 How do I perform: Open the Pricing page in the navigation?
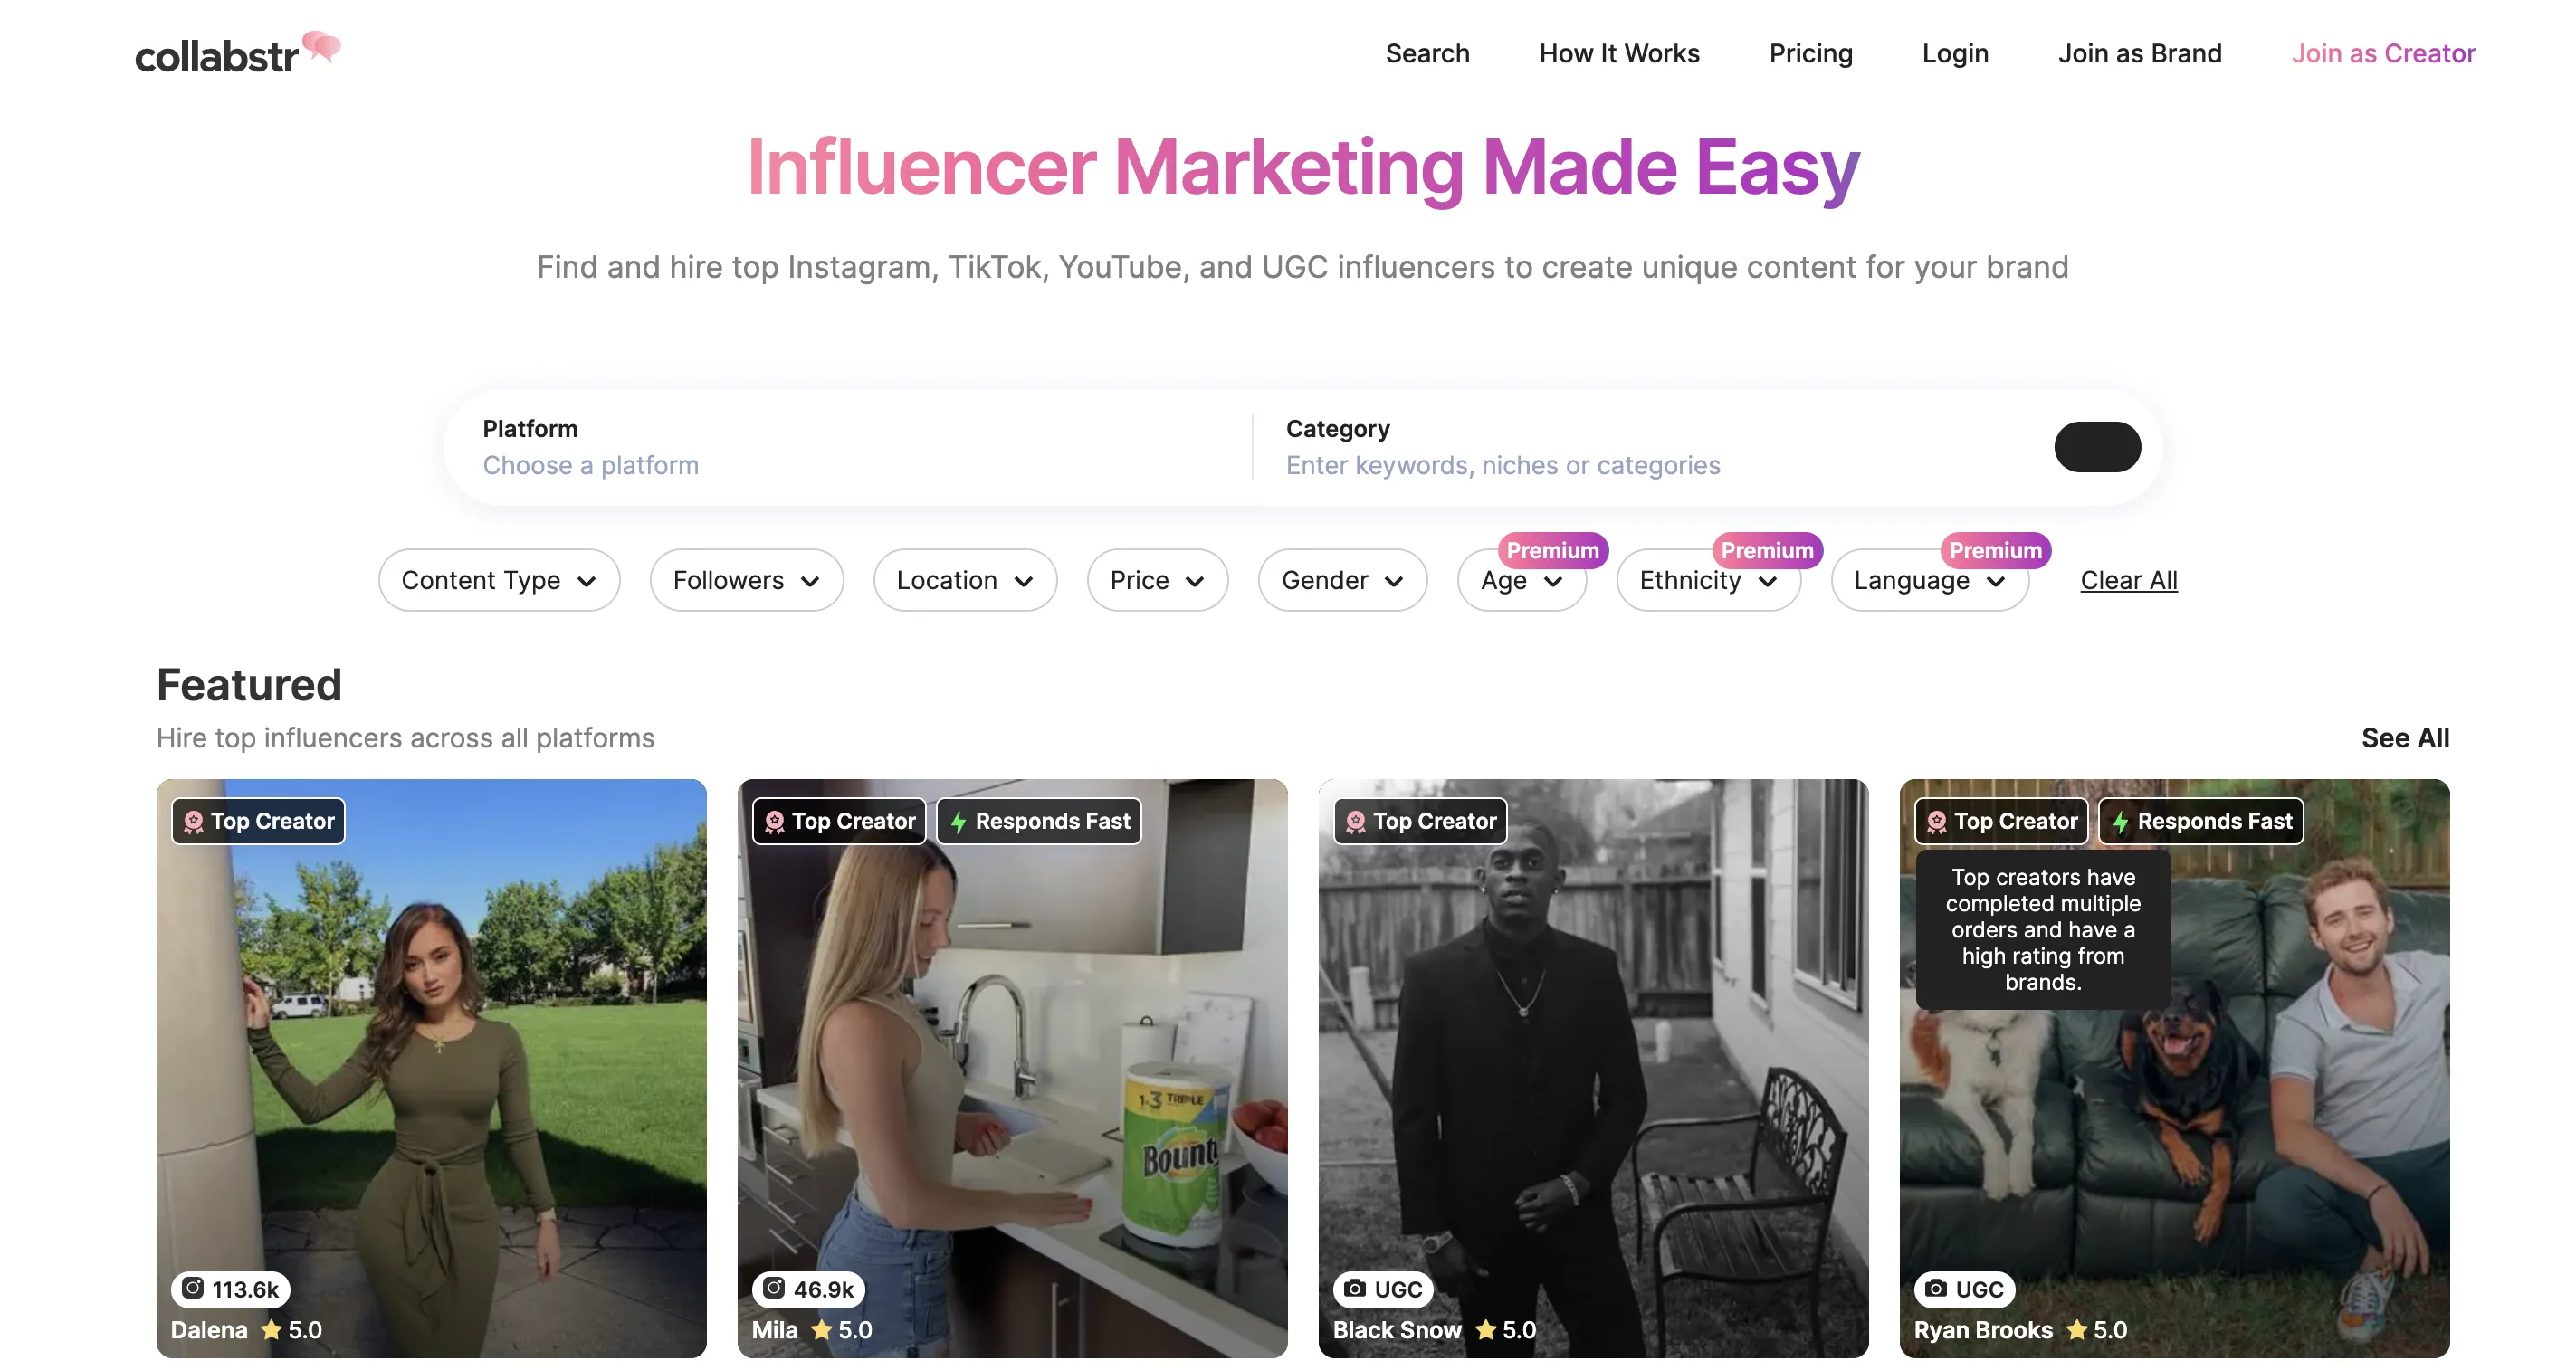coord(1811,53)
